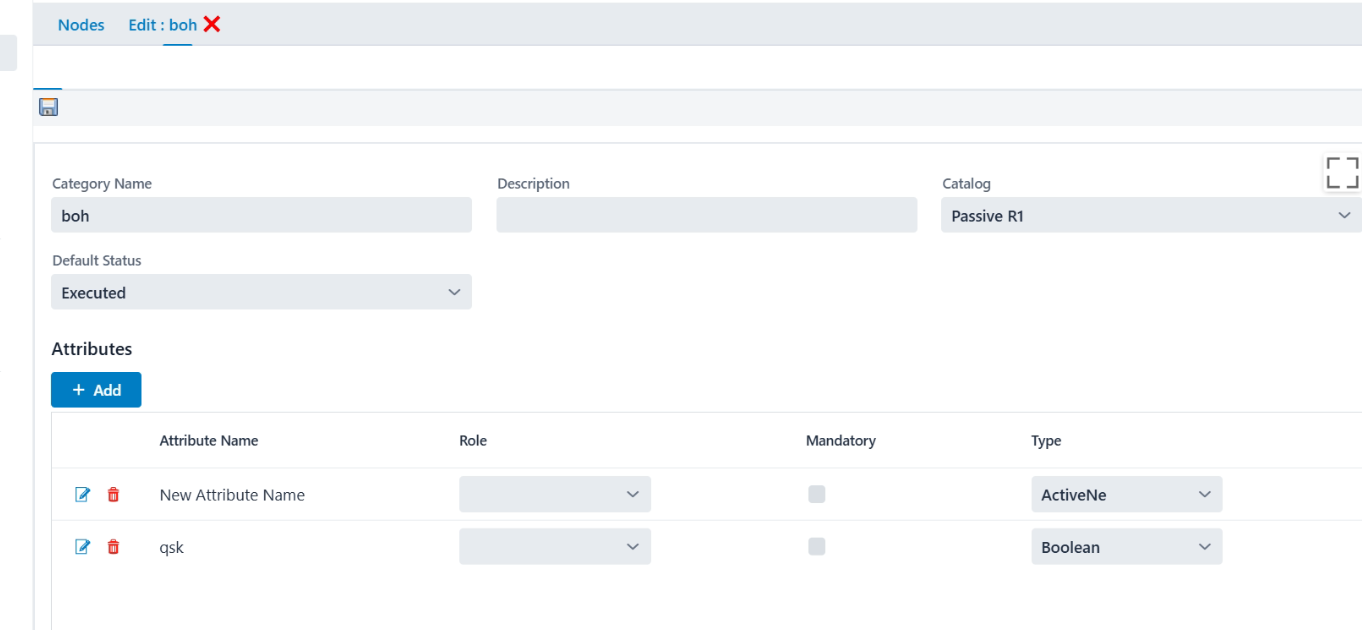This screenshot has width=1362, height=630.
Task: Enable Mandatory checkbox for qsk
Action: pyautogui.click(x=817, y=546)
